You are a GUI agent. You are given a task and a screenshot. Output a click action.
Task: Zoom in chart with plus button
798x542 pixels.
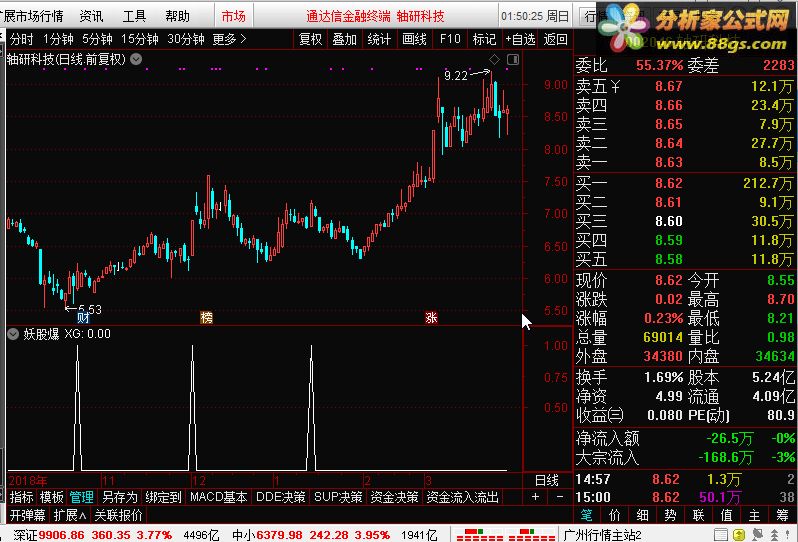(x=535, y=497)
